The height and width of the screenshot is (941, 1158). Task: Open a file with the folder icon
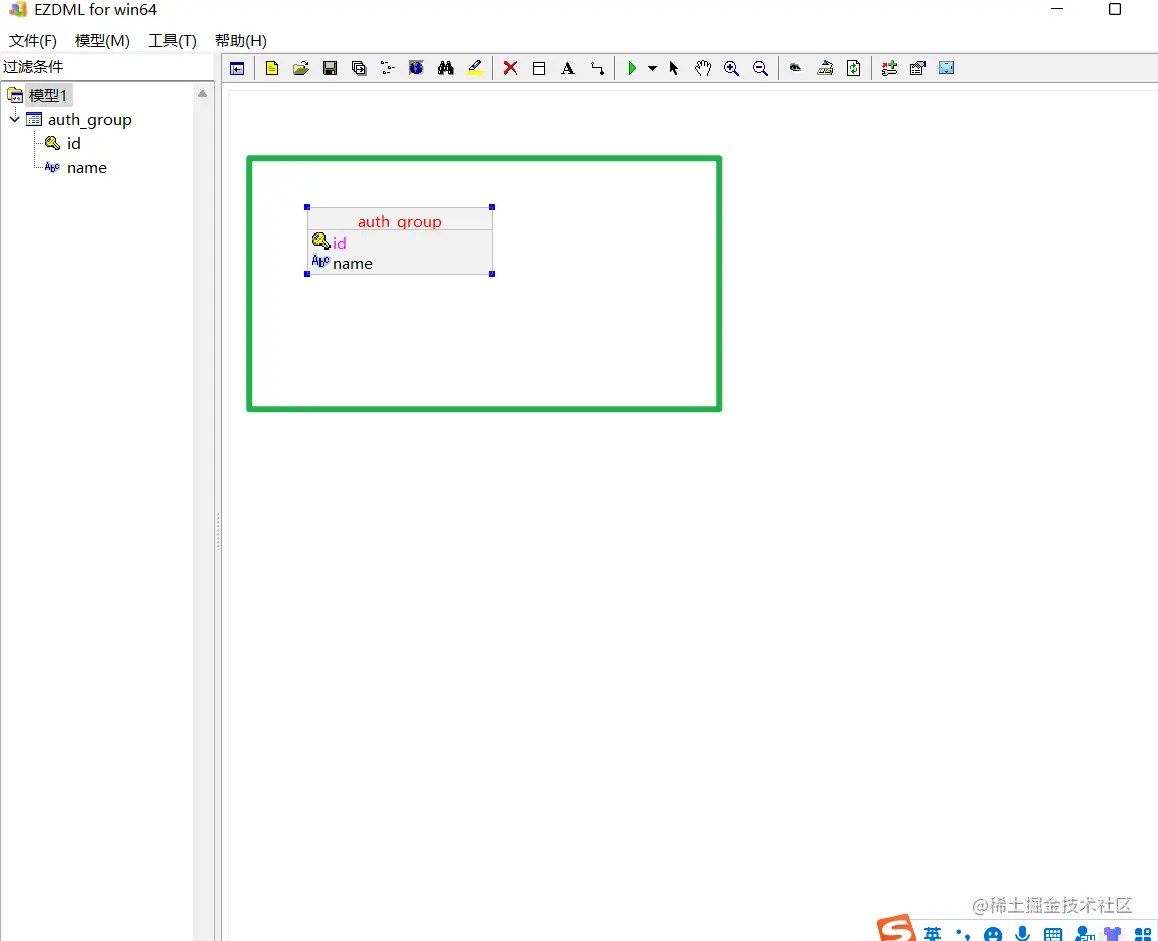coord(301,68)
